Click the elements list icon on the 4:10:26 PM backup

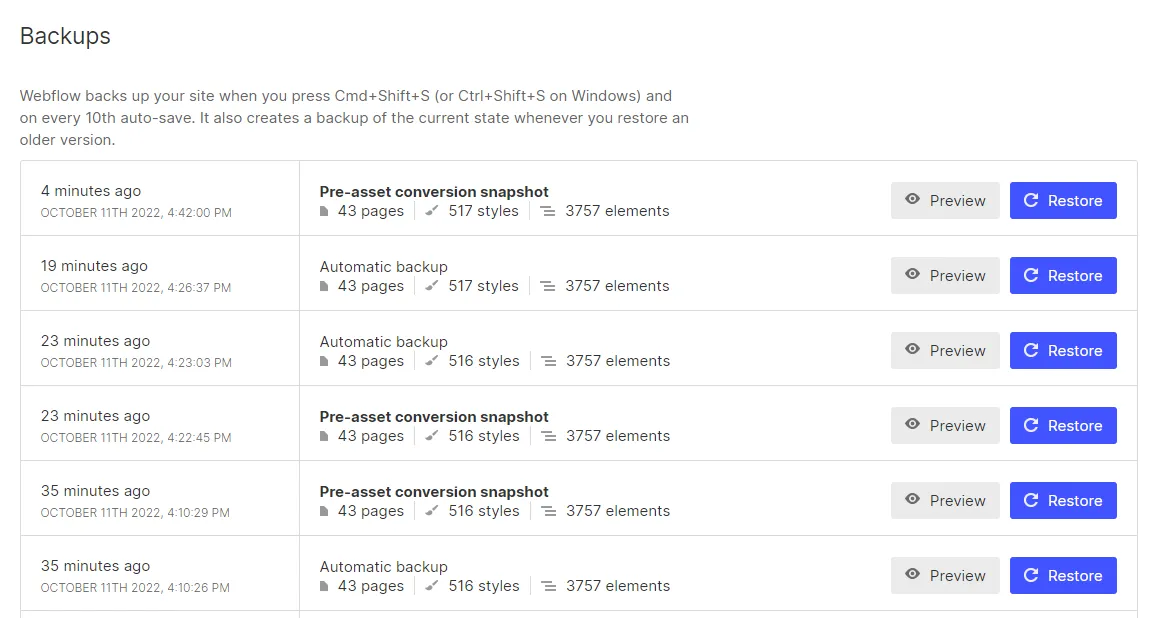click(x=548, y=586)
